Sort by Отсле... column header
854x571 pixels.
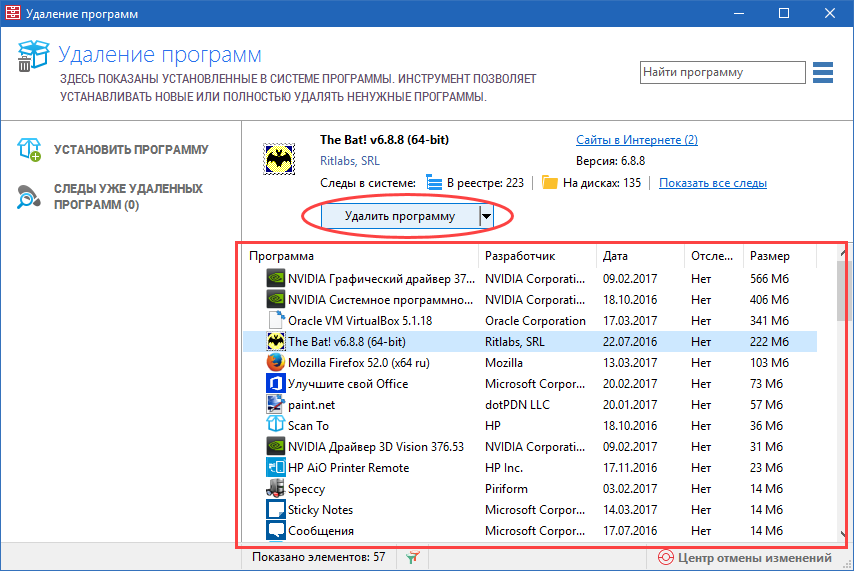pyautogui.click(x=713, y=256)
